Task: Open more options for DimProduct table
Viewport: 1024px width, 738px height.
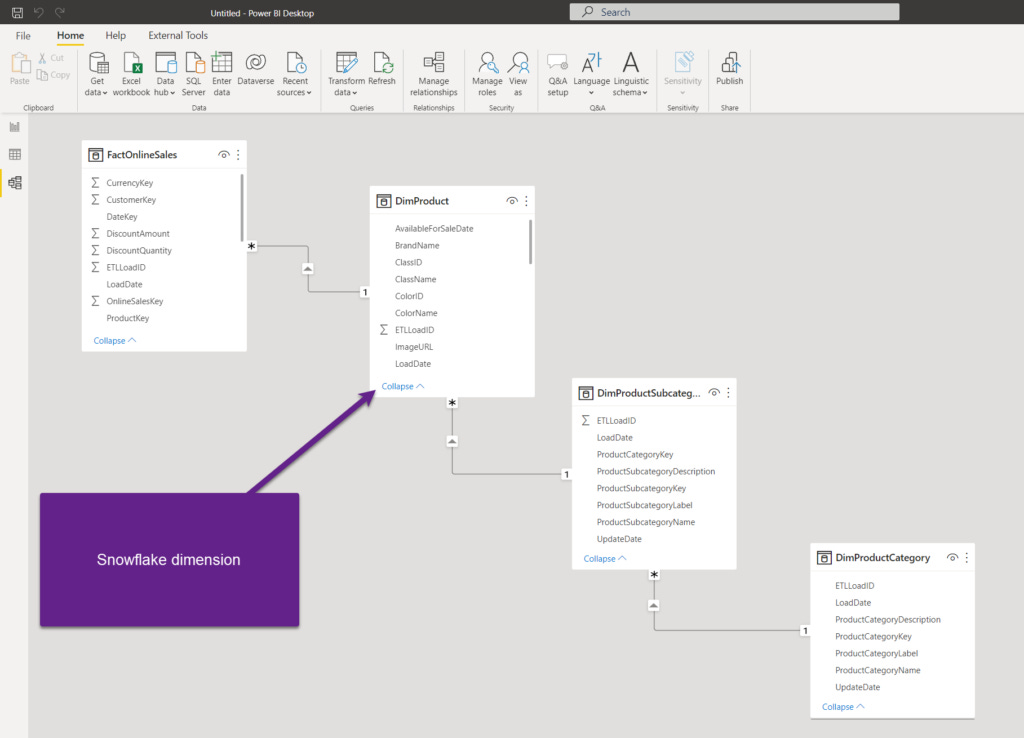Action: [526, 201]
